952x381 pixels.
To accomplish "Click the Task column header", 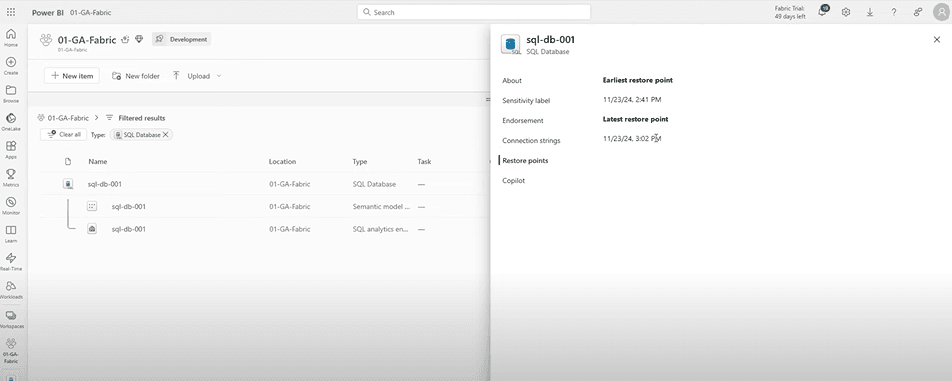I will click(424, 161).
